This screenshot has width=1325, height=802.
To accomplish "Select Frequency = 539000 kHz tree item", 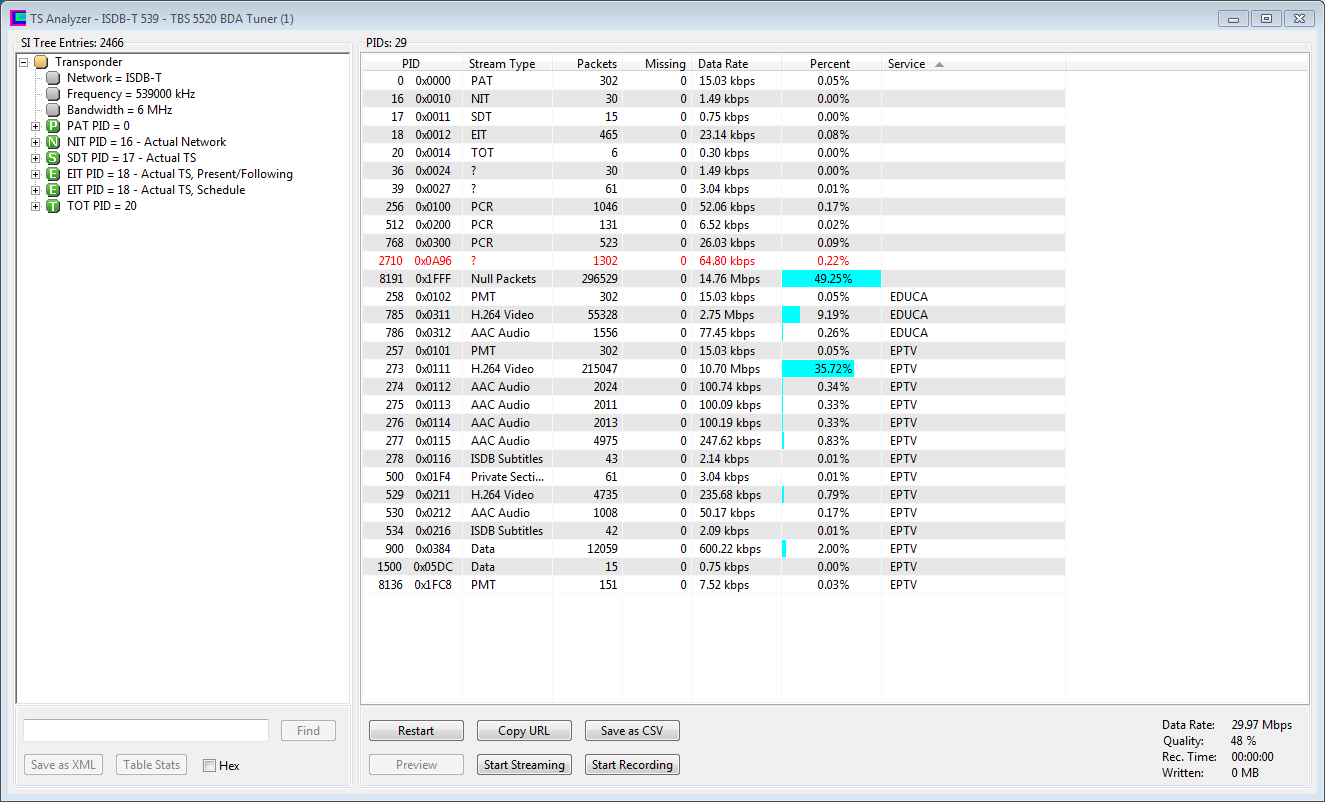I will point(131,94).
